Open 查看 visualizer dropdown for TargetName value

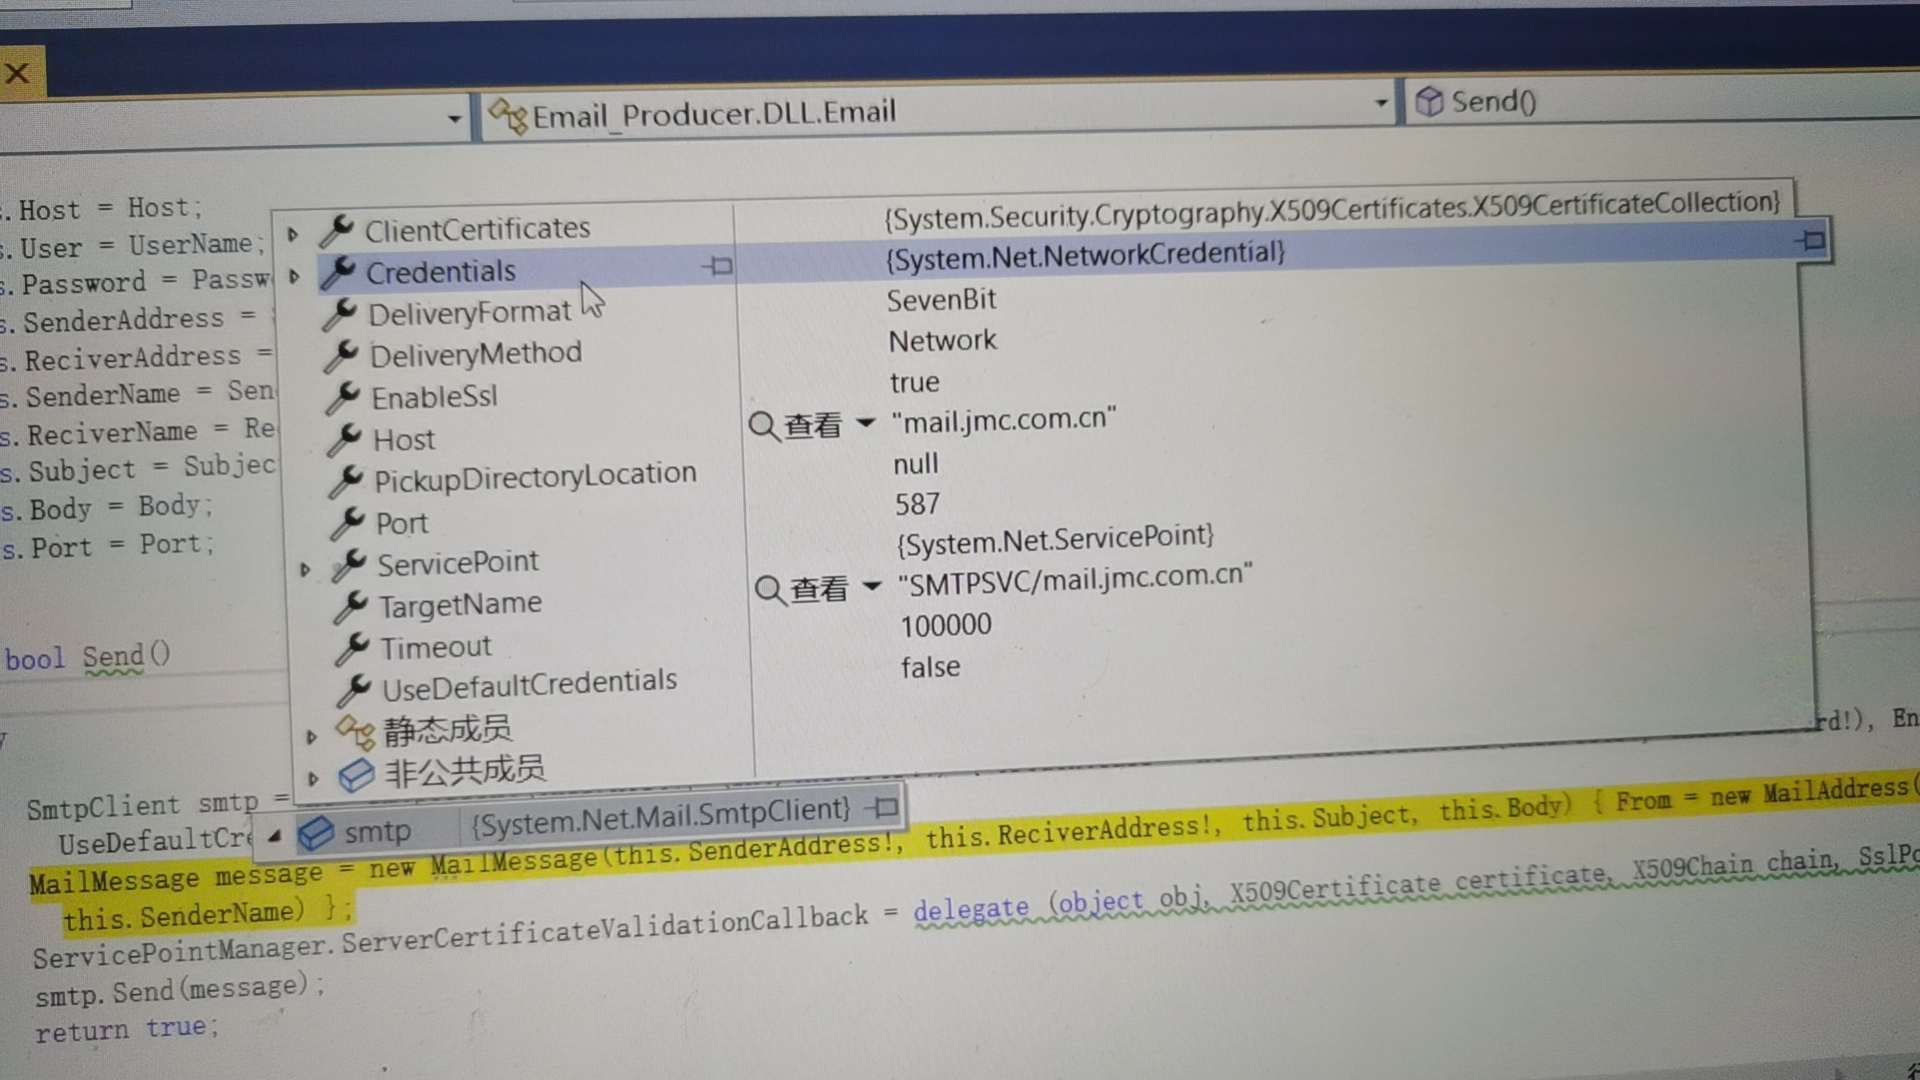pyautogui.click(x=872, y=586)
